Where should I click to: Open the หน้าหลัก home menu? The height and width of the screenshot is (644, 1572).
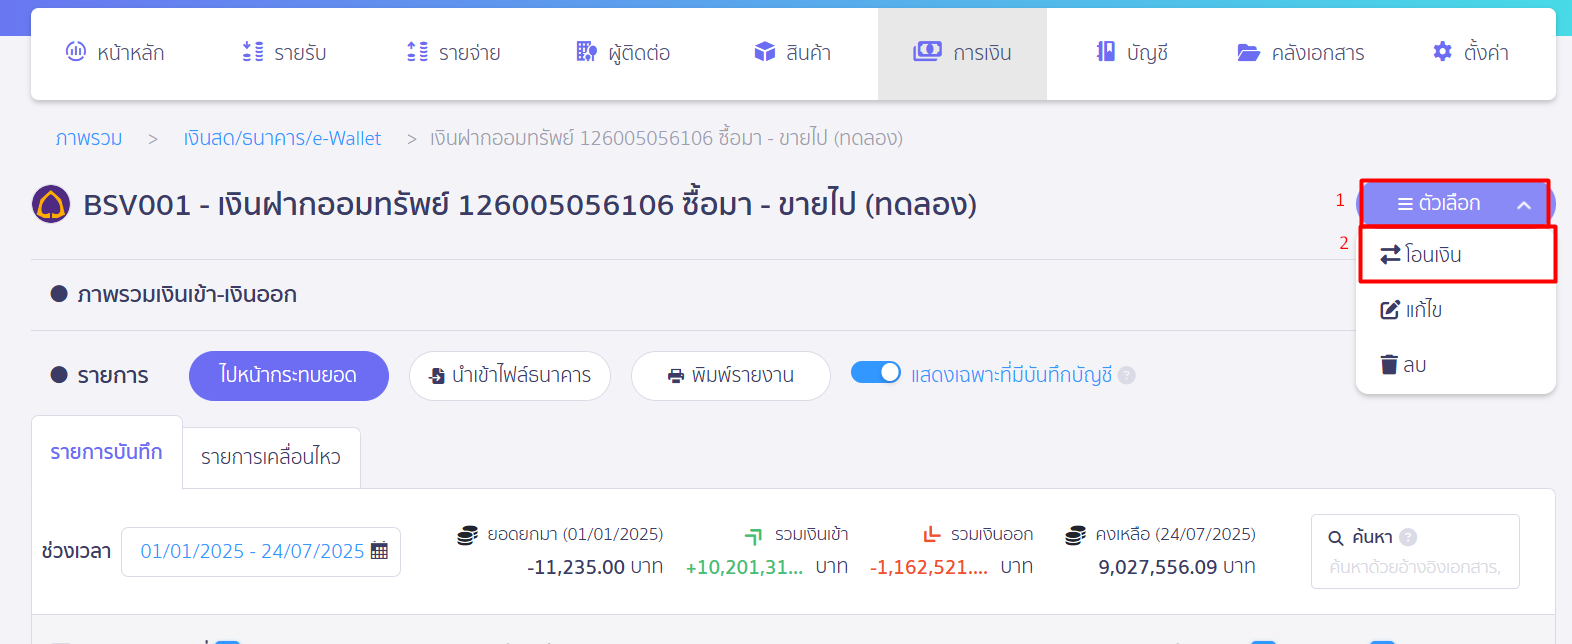point(115,53)
